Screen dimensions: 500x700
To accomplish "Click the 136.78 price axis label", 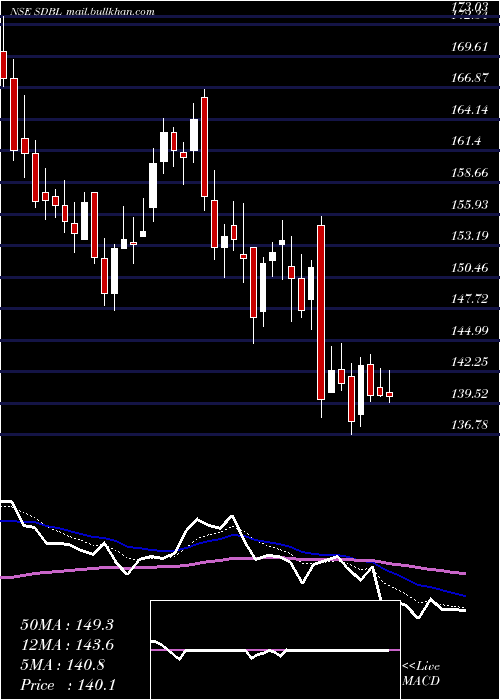I will 469,425.
